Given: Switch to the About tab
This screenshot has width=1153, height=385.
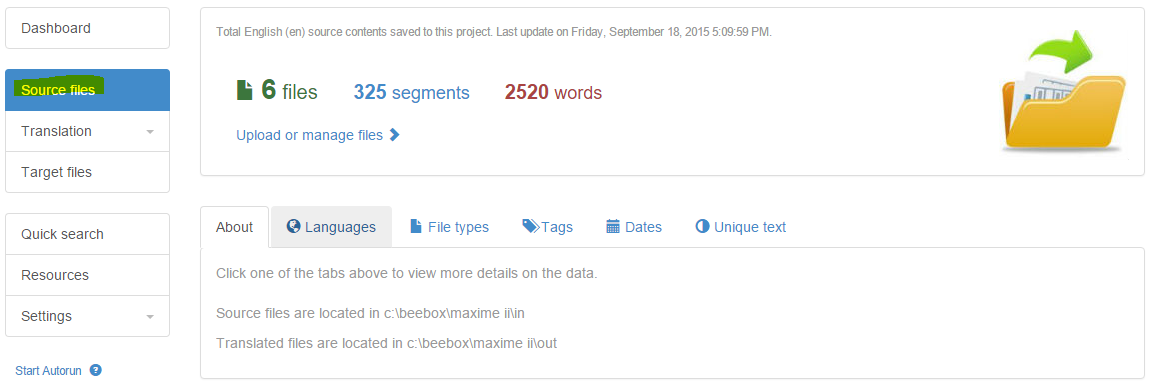Looking at the screenshot, I should [x=235, y=227].
